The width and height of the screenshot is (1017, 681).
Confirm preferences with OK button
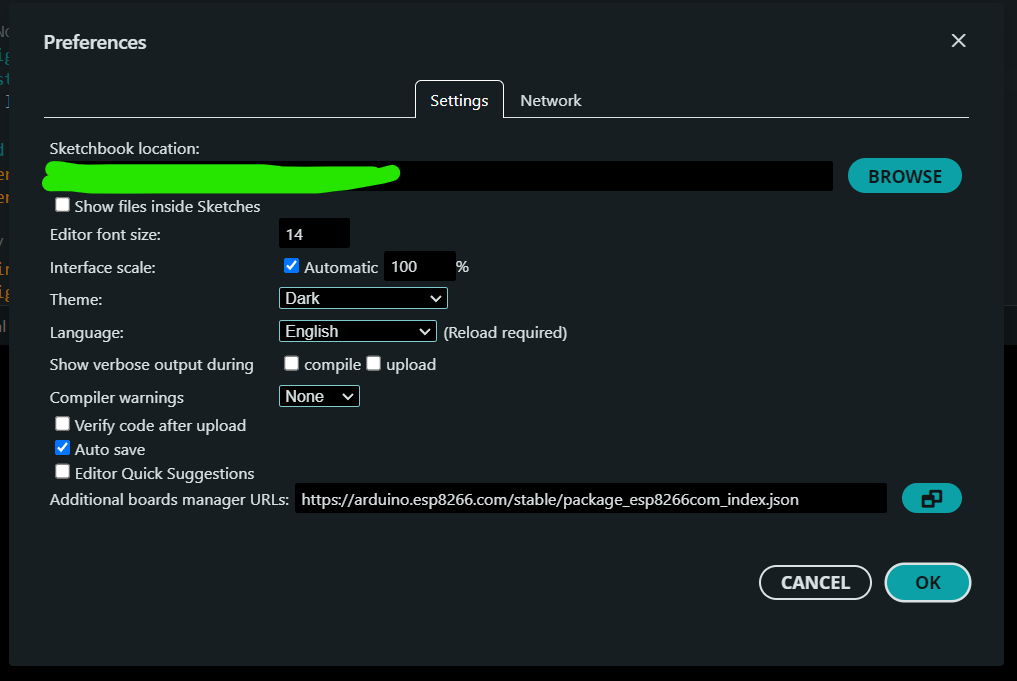927,582
